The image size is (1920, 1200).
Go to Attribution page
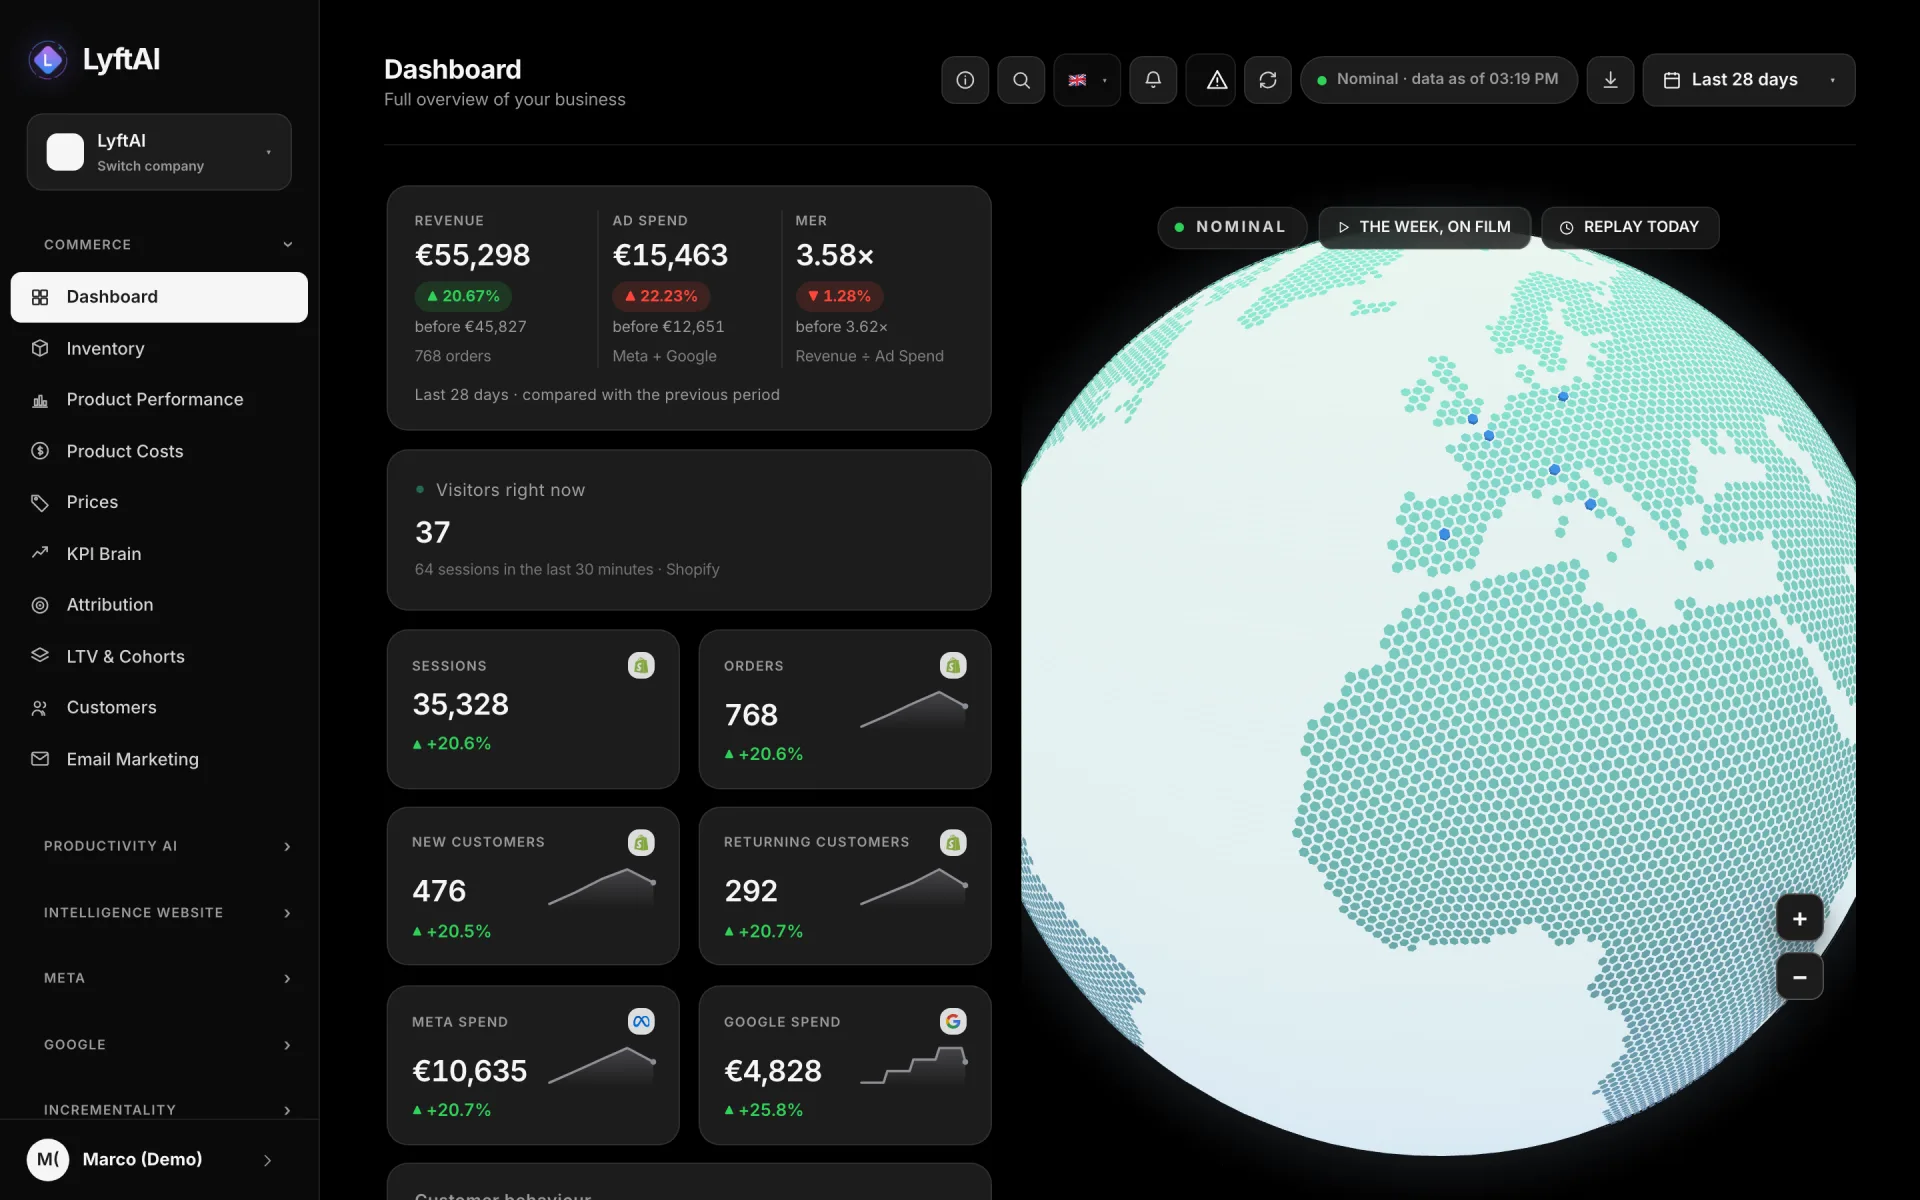pos(159,605)
